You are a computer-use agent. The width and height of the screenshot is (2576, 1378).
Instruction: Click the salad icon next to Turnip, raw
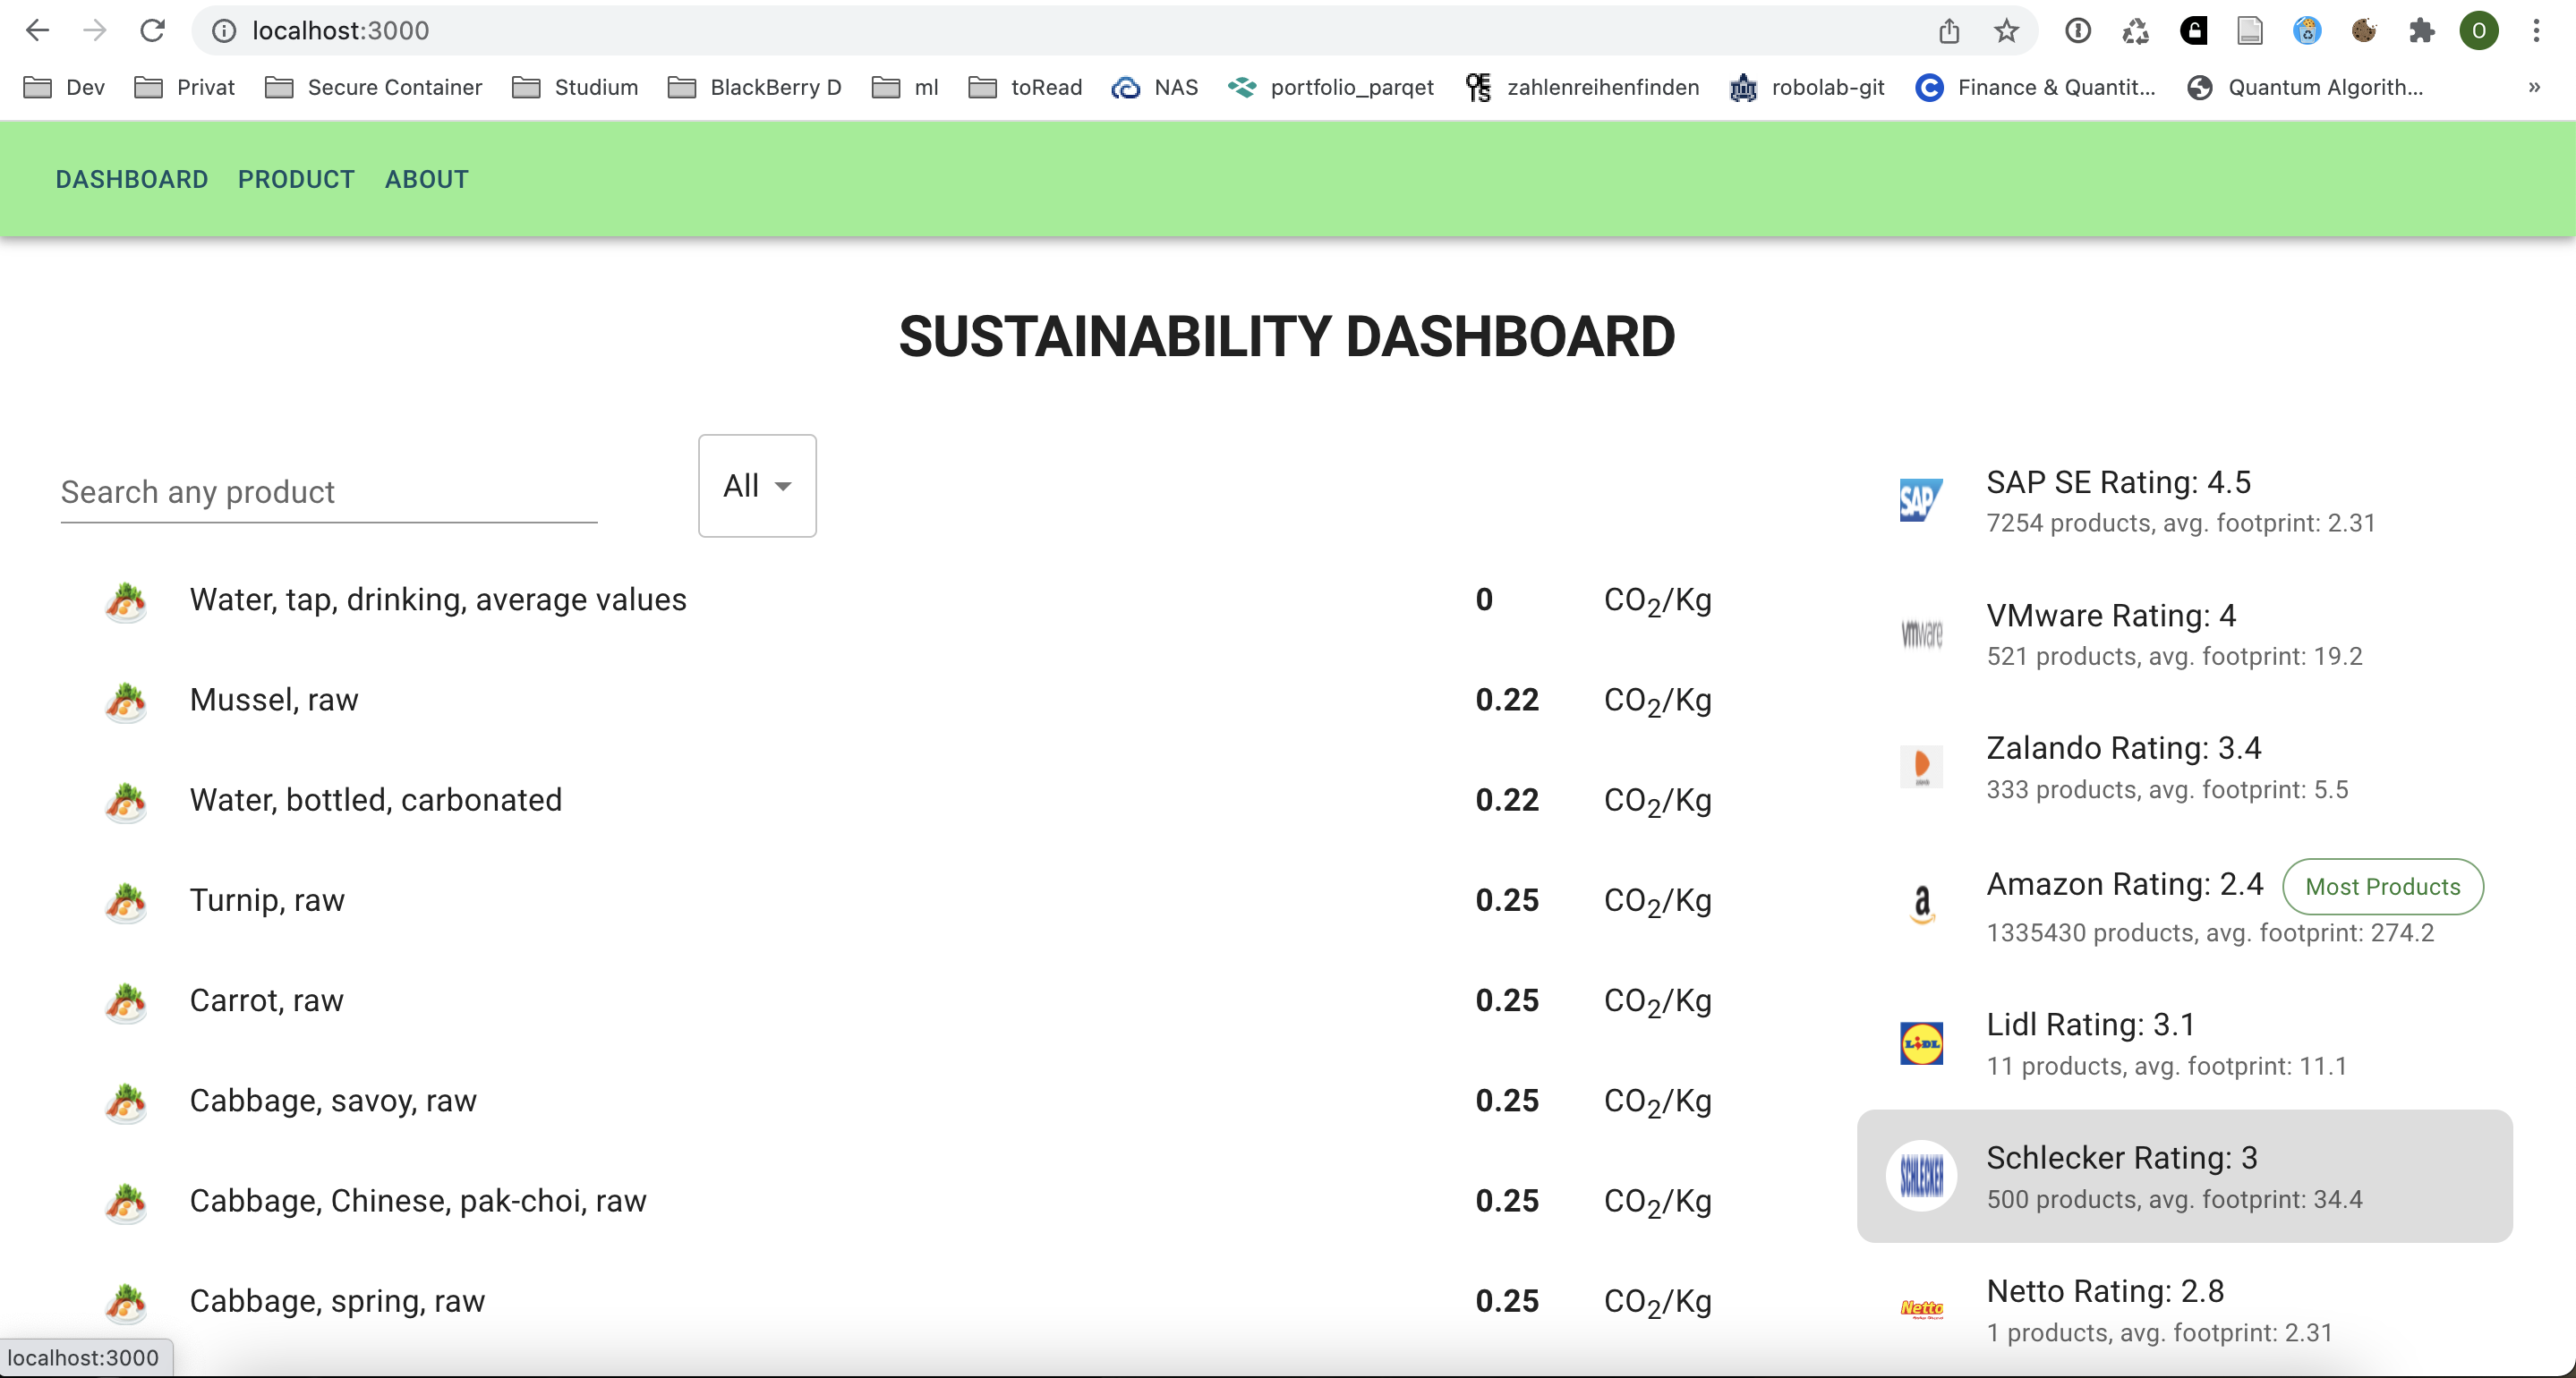(x=126, y=902)
